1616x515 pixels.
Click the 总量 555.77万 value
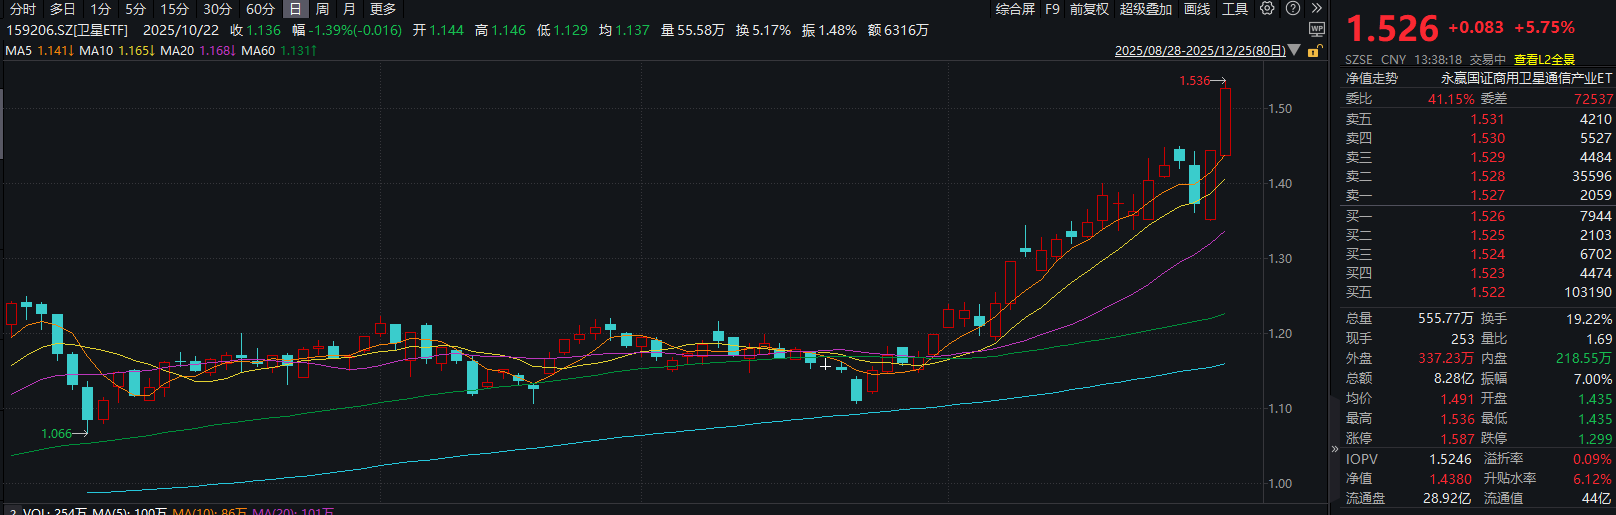(1446, 318)
